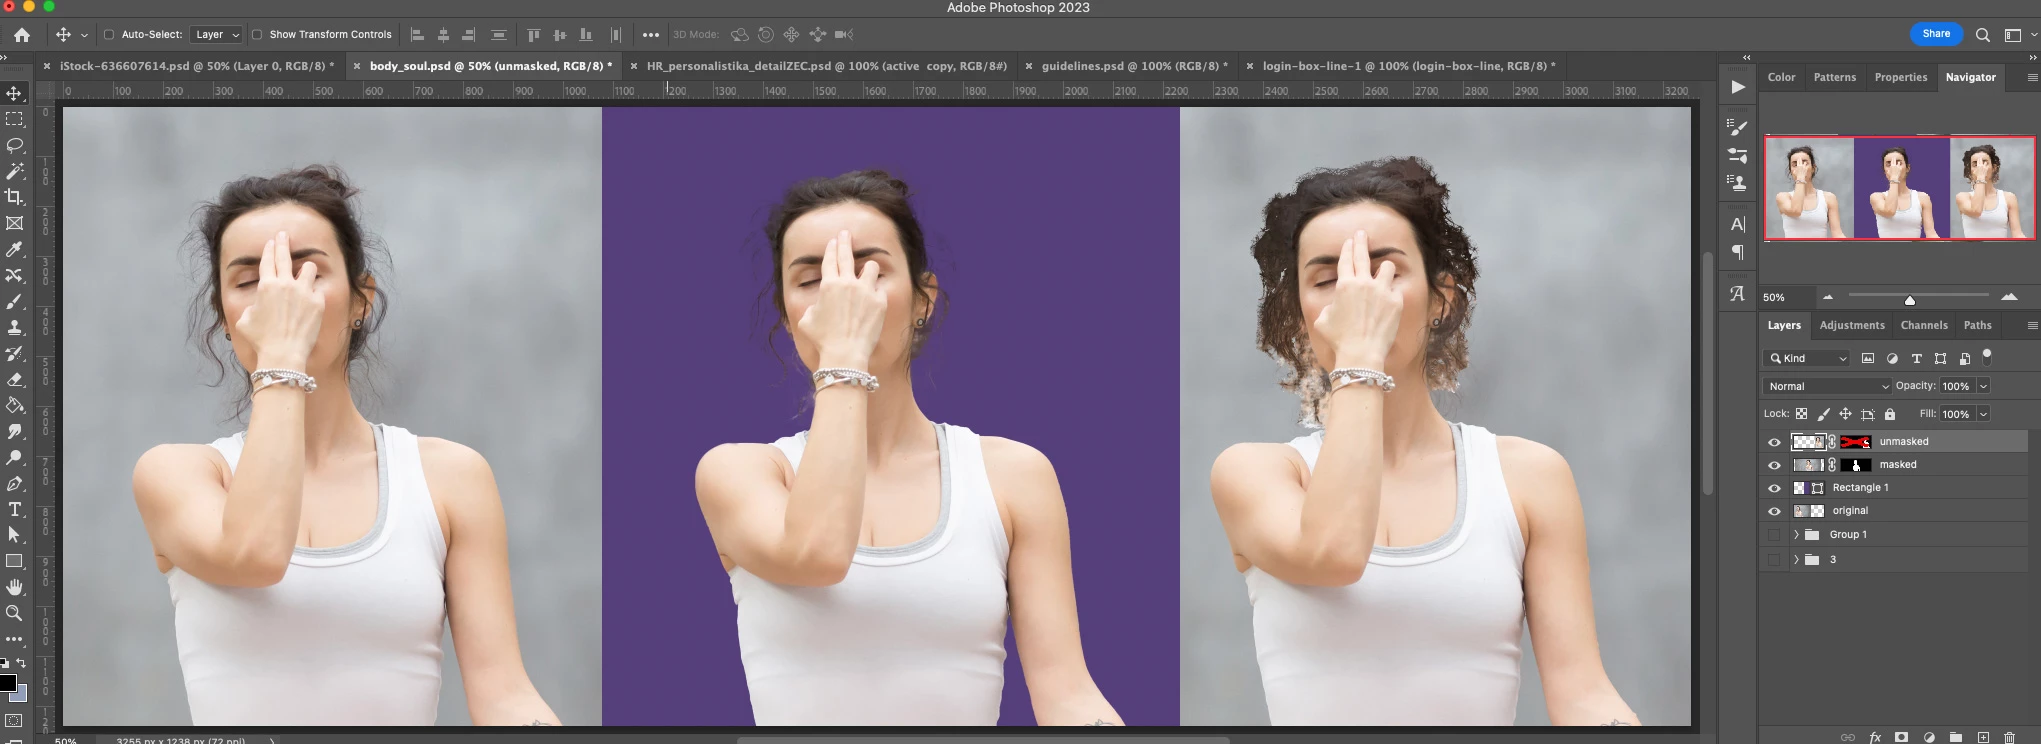Viewport: 2041px width, 744px height.
Task: Show the group named 3
Action: coord(1774,560)
